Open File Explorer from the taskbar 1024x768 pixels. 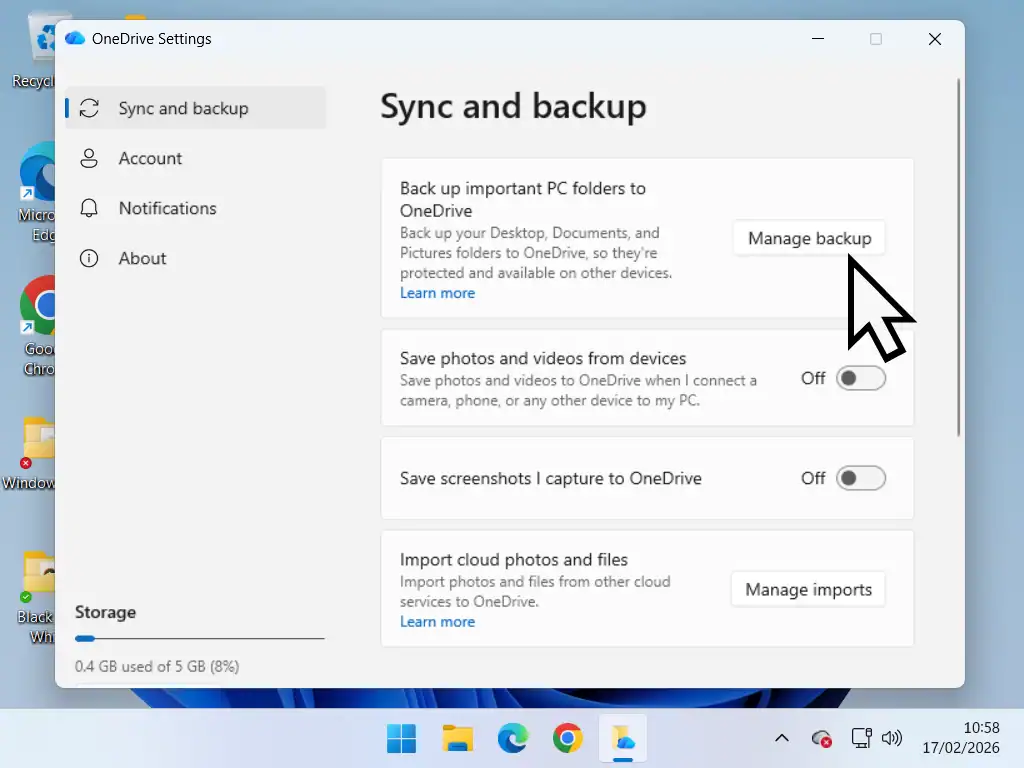coord(457,738)
